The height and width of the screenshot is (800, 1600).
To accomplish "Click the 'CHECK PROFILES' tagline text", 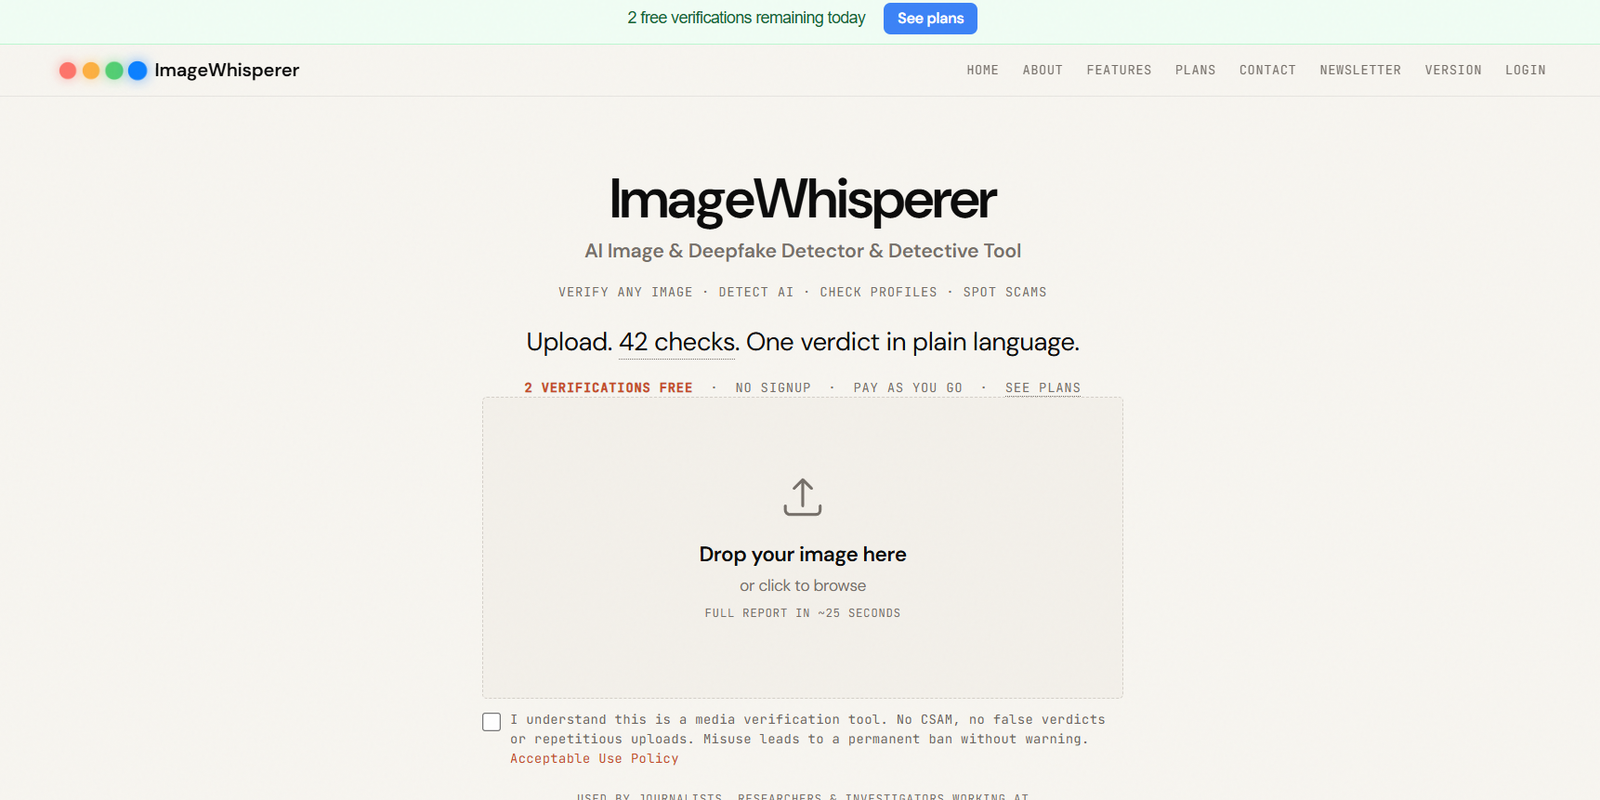I will (878, 292).
